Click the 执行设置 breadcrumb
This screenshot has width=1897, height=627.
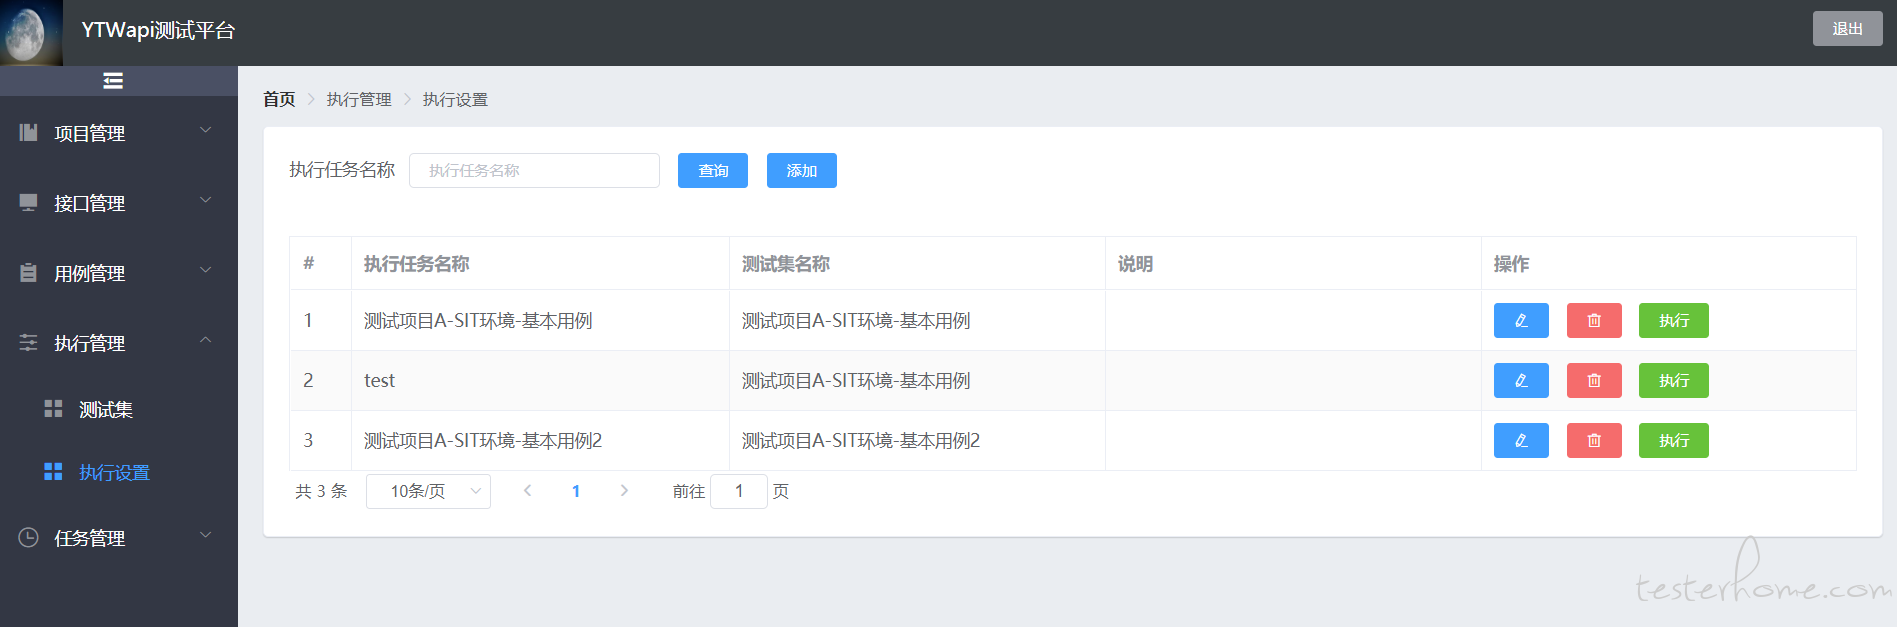coord(455,99)
